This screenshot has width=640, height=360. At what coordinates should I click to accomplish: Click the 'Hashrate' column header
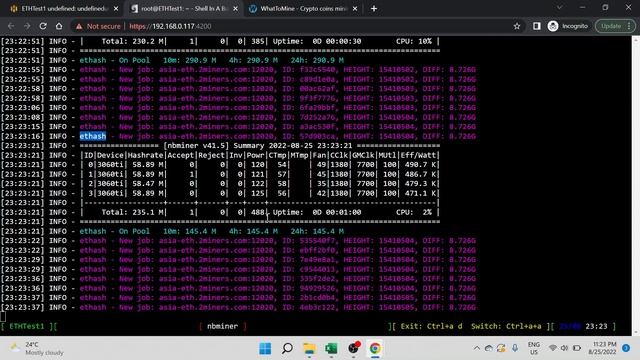click(145, 155)
